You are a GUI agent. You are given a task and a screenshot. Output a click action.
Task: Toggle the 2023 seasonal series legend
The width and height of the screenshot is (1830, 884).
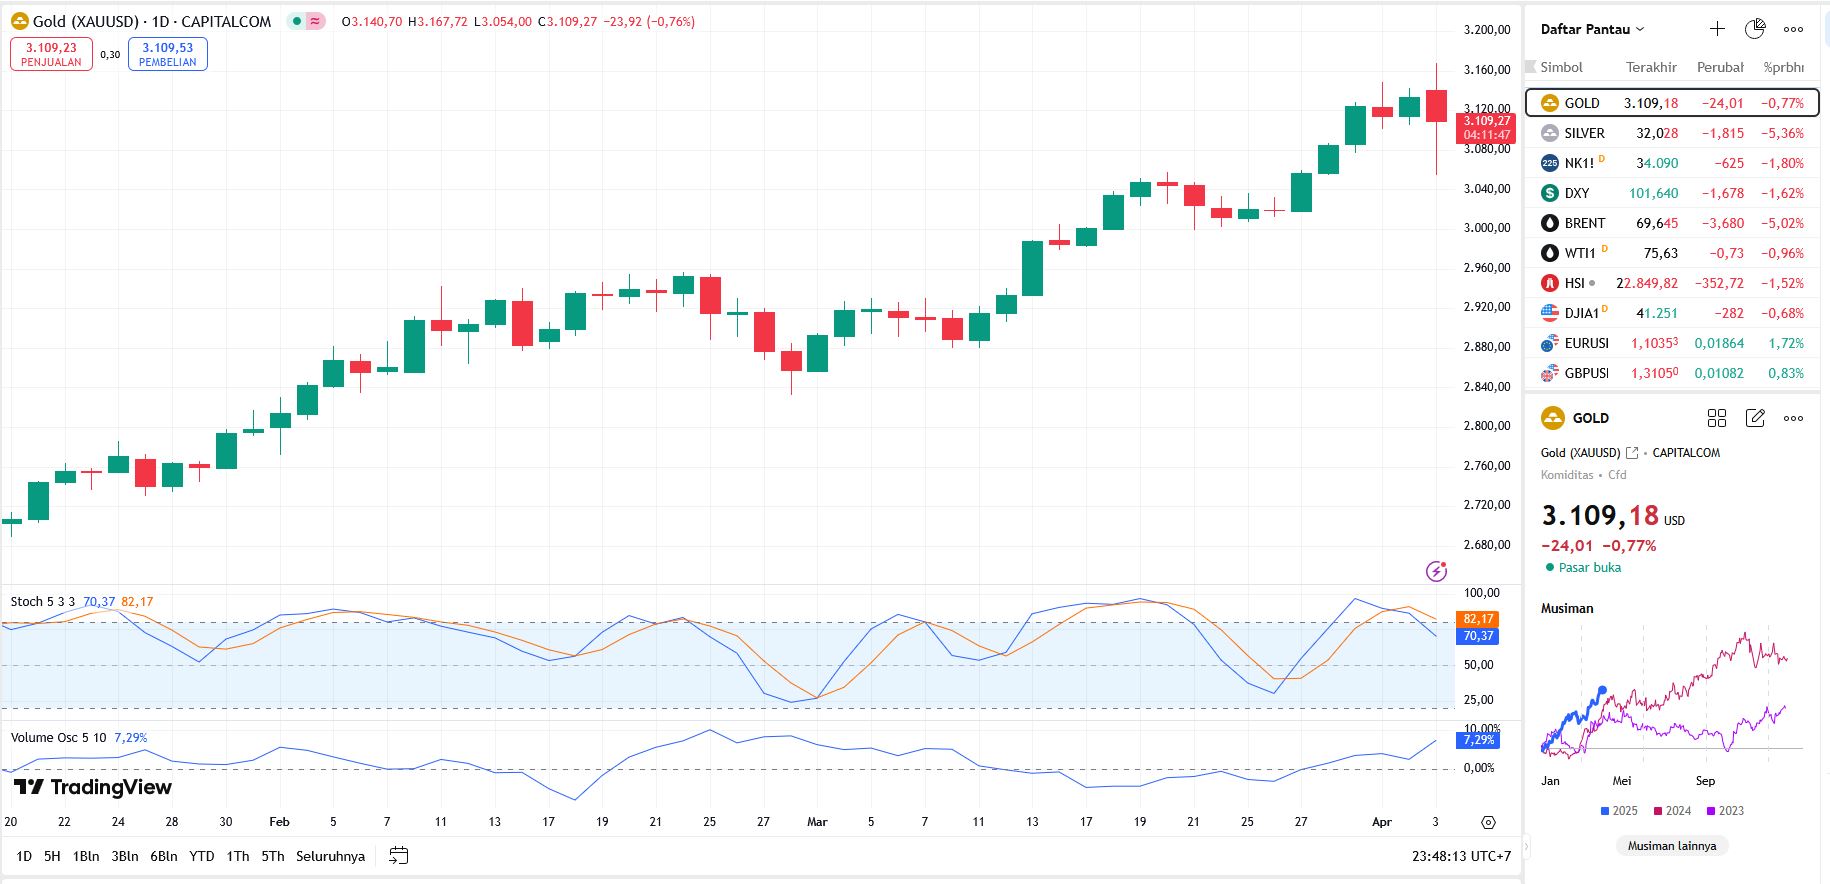(1725, 811)
